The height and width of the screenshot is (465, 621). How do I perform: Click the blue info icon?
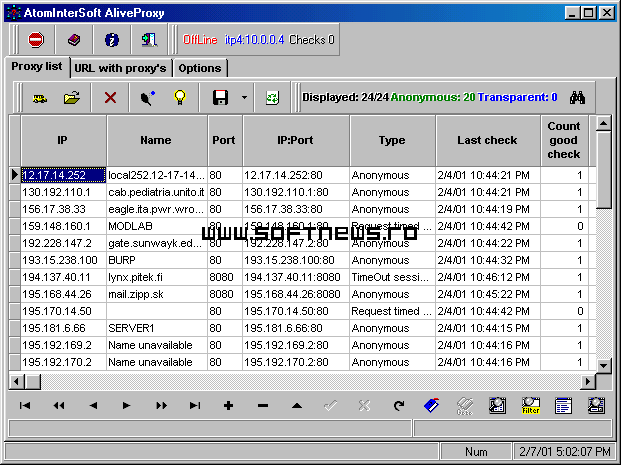coord(112,40)
